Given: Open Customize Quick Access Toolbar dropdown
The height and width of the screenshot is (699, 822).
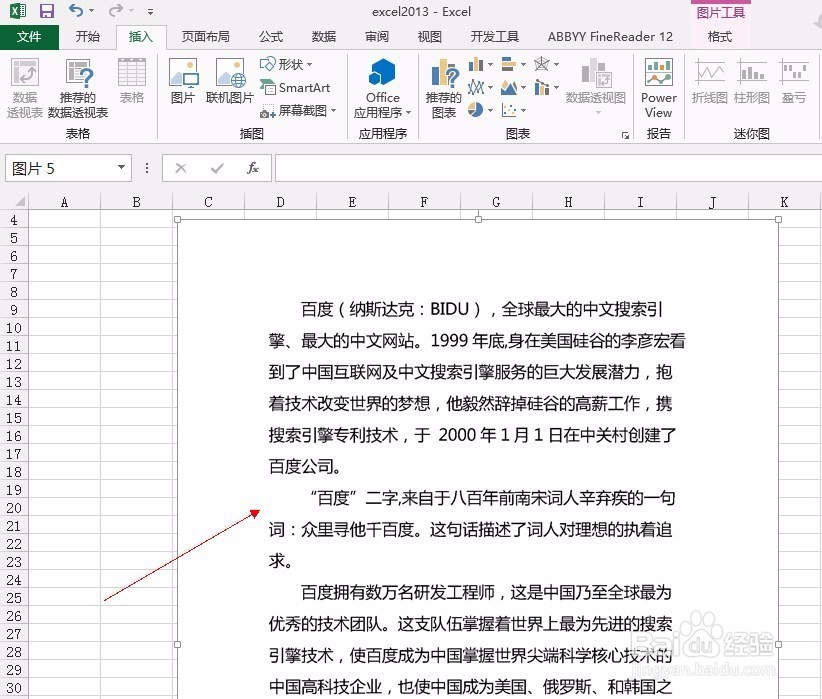Looking at the screenshot, I should pos(150,12).
